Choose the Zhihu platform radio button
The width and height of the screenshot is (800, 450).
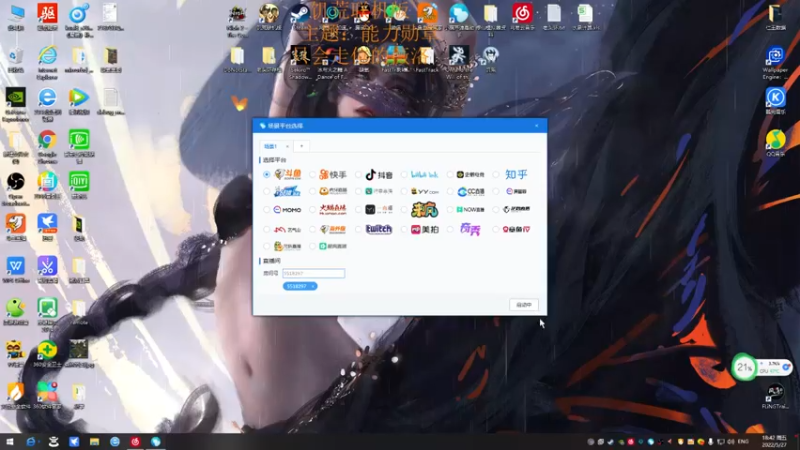click(496, 174)
